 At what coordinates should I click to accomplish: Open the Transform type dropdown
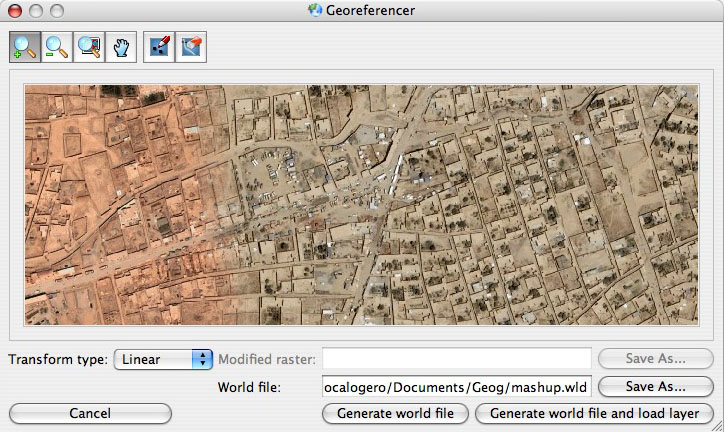[163, 359]
